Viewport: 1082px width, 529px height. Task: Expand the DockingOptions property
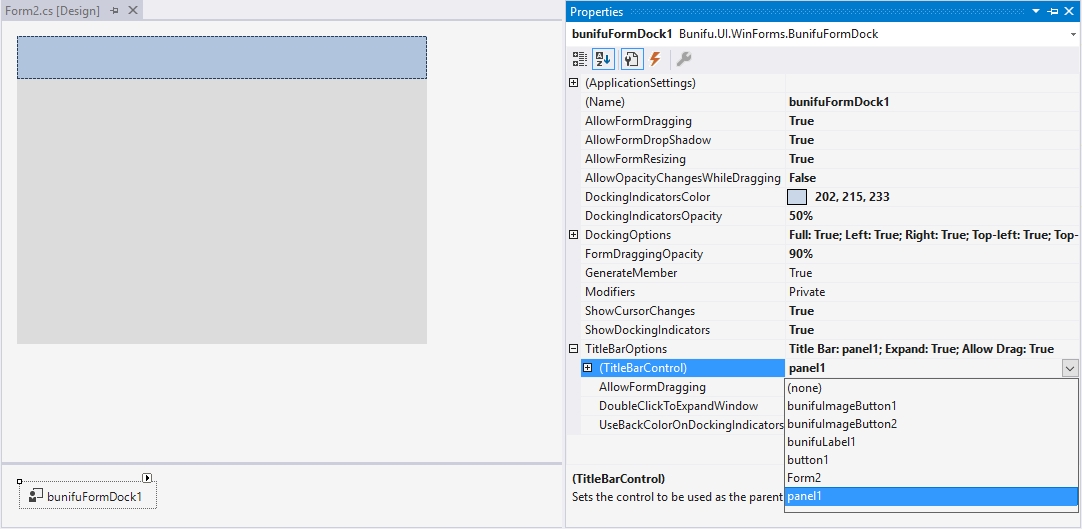point(574,235)
